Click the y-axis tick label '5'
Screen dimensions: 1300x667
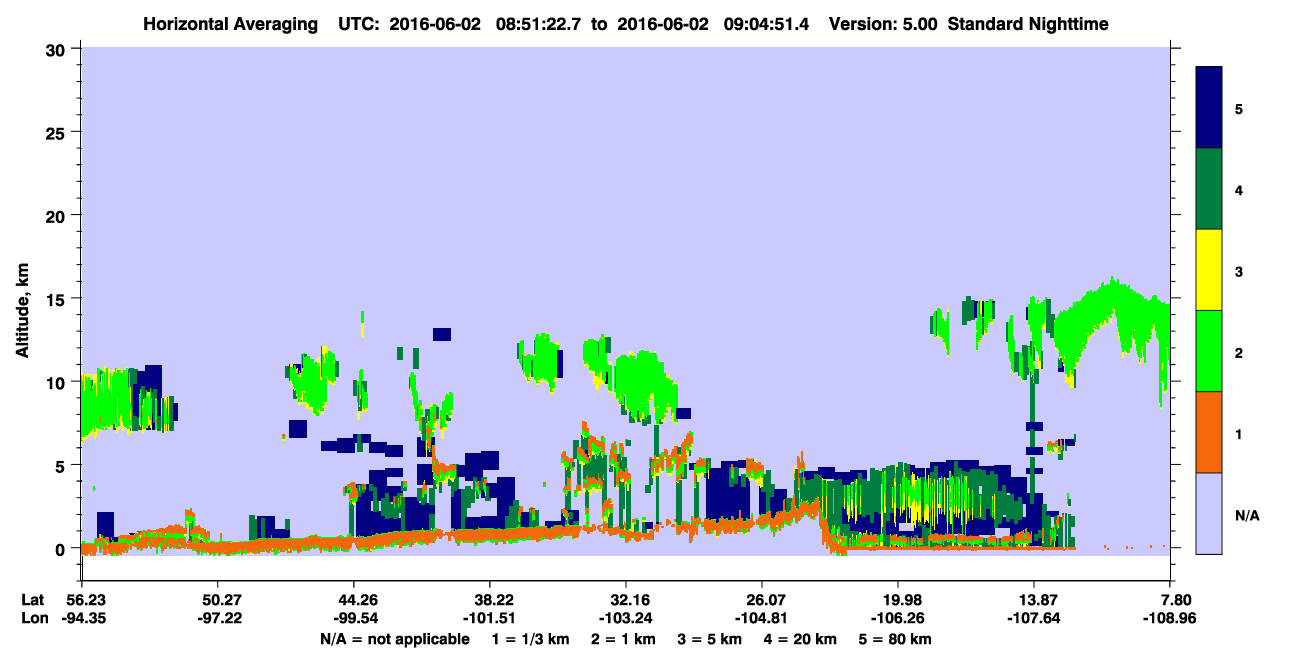coord(63,465)
